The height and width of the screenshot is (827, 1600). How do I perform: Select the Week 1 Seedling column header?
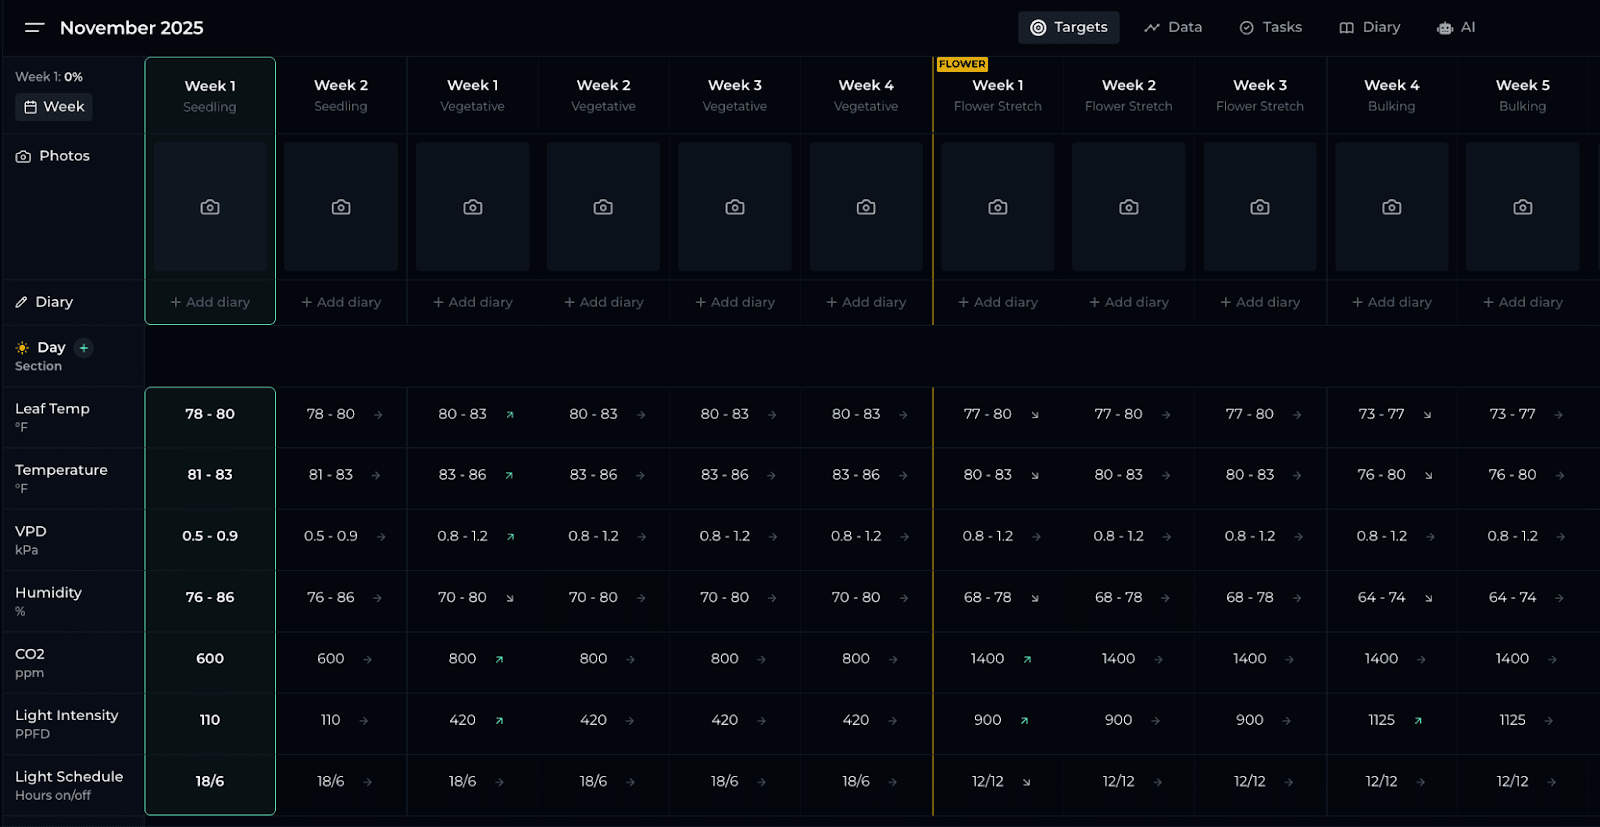(x=210, y=95)
